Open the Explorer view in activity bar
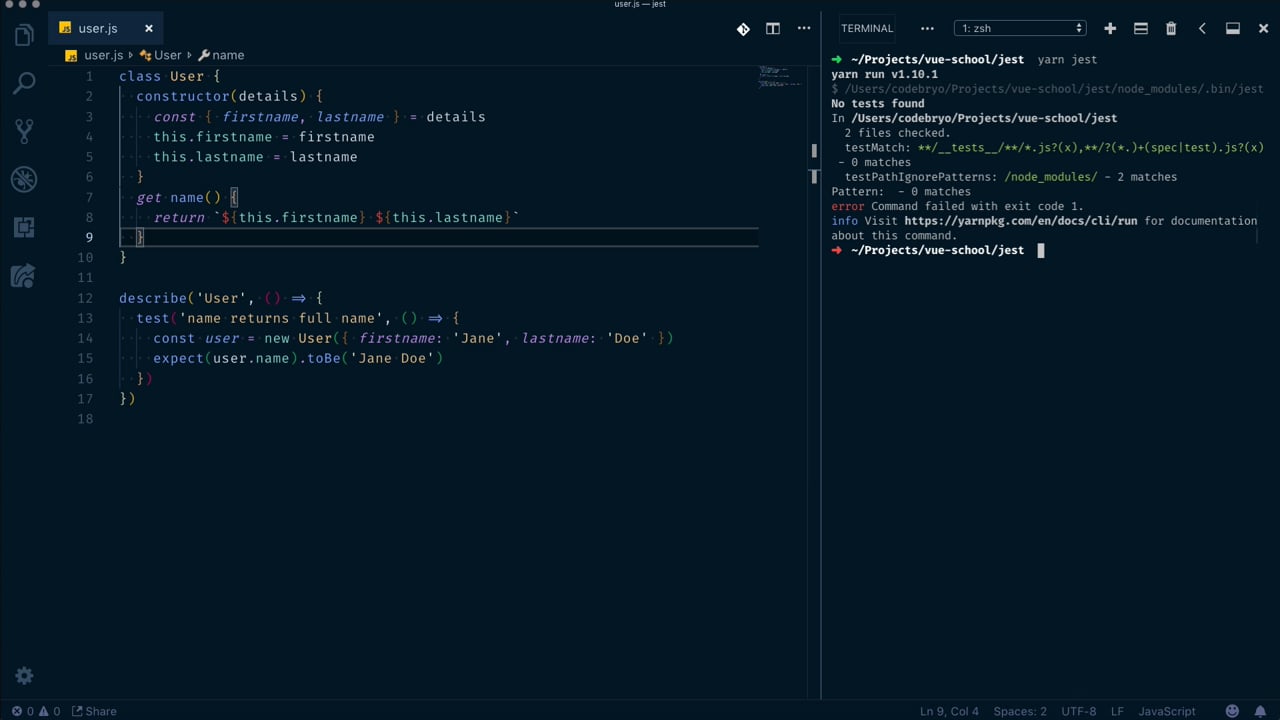Viewport: 1280px width, 720px height. point(24,36)
